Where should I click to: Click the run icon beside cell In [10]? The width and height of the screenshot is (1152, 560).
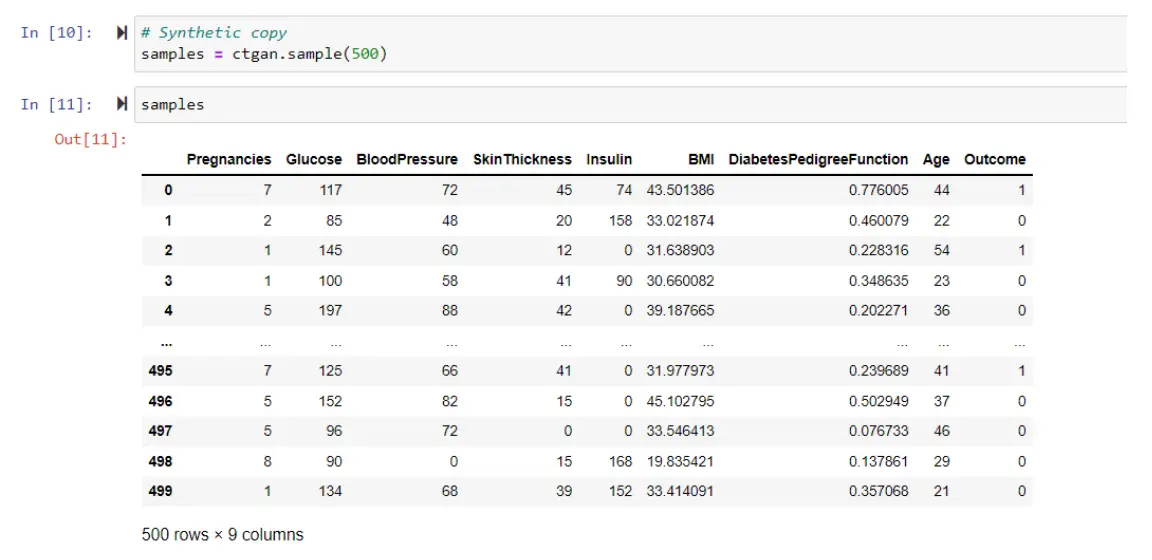coord(122,33)
